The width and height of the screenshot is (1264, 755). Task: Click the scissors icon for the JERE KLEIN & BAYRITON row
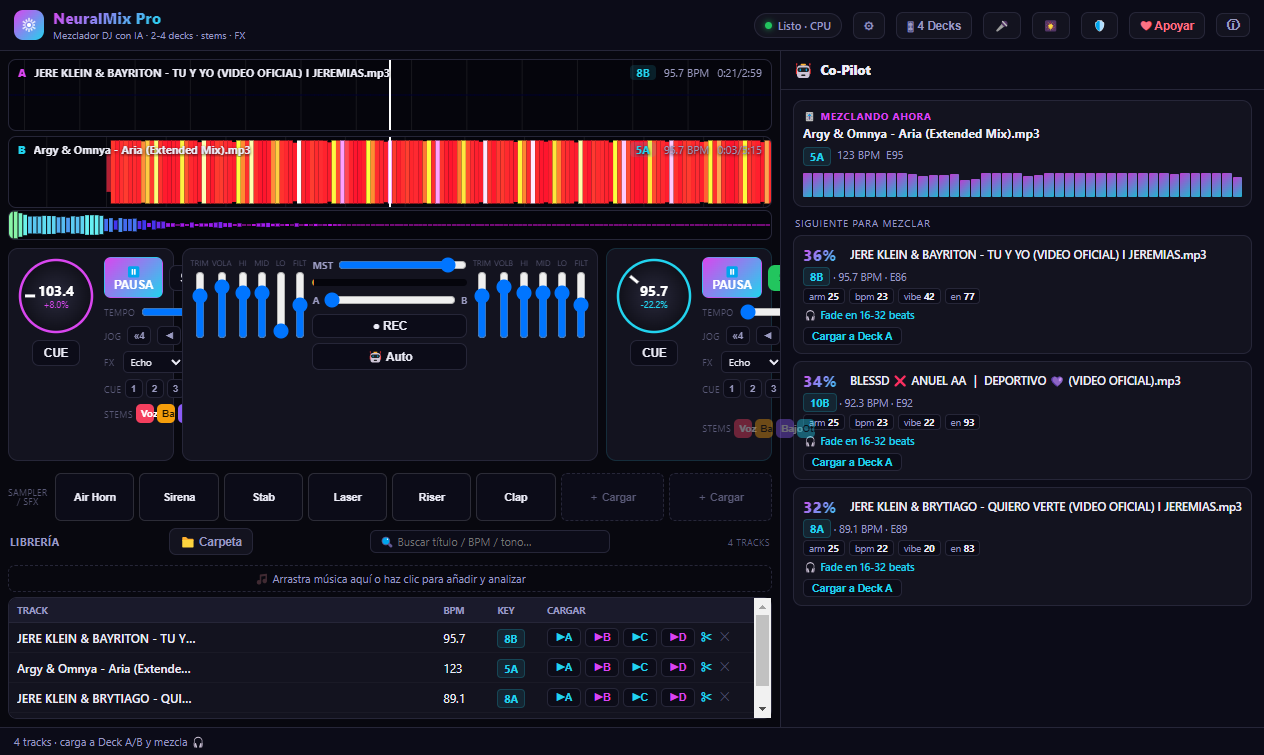pos(706,637)
